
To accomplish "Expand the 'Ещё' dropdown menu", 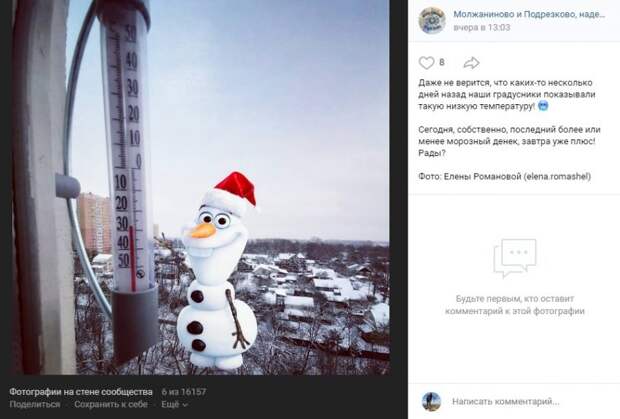I will click(174, 404).
